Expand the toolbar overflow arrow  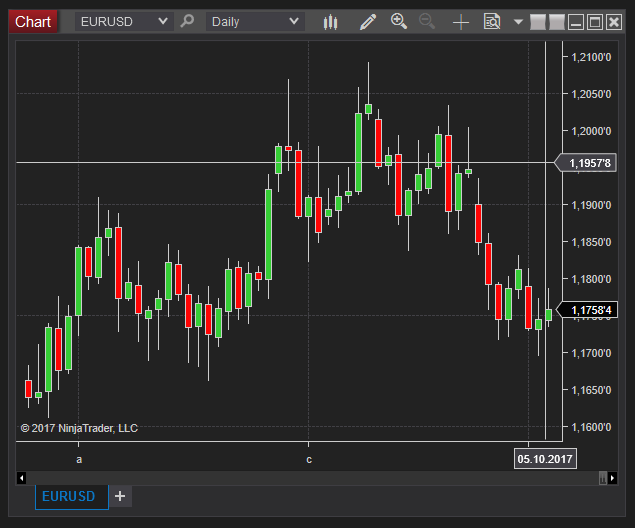coord(518,21)
